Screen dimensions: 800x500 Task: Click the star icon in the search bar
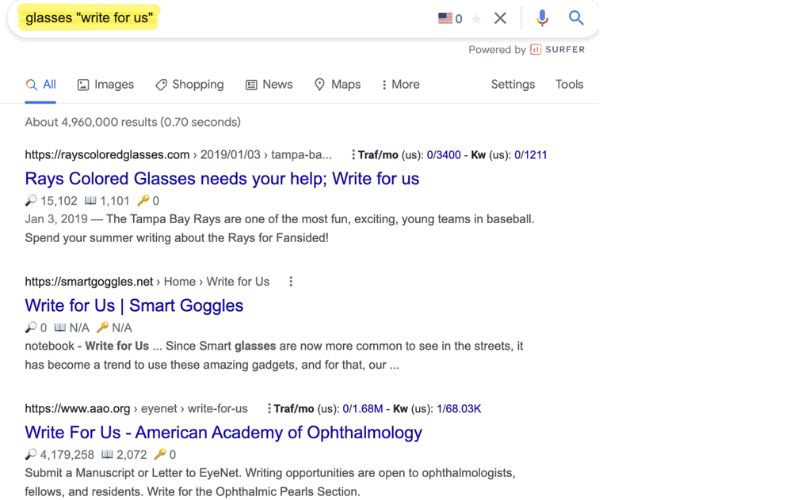tap(476, 19)
